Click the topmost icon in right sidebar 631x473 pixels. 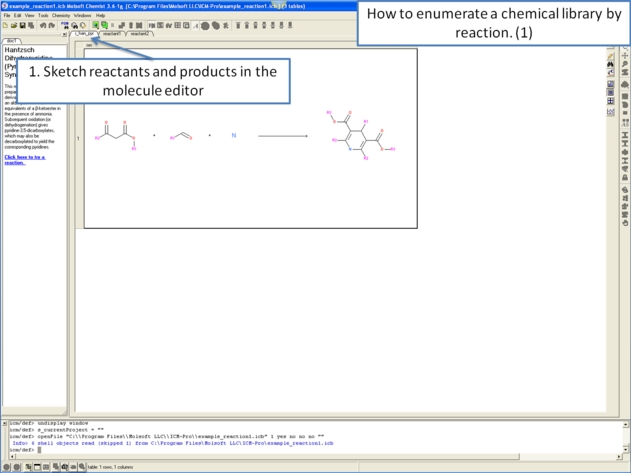point(611,56)
